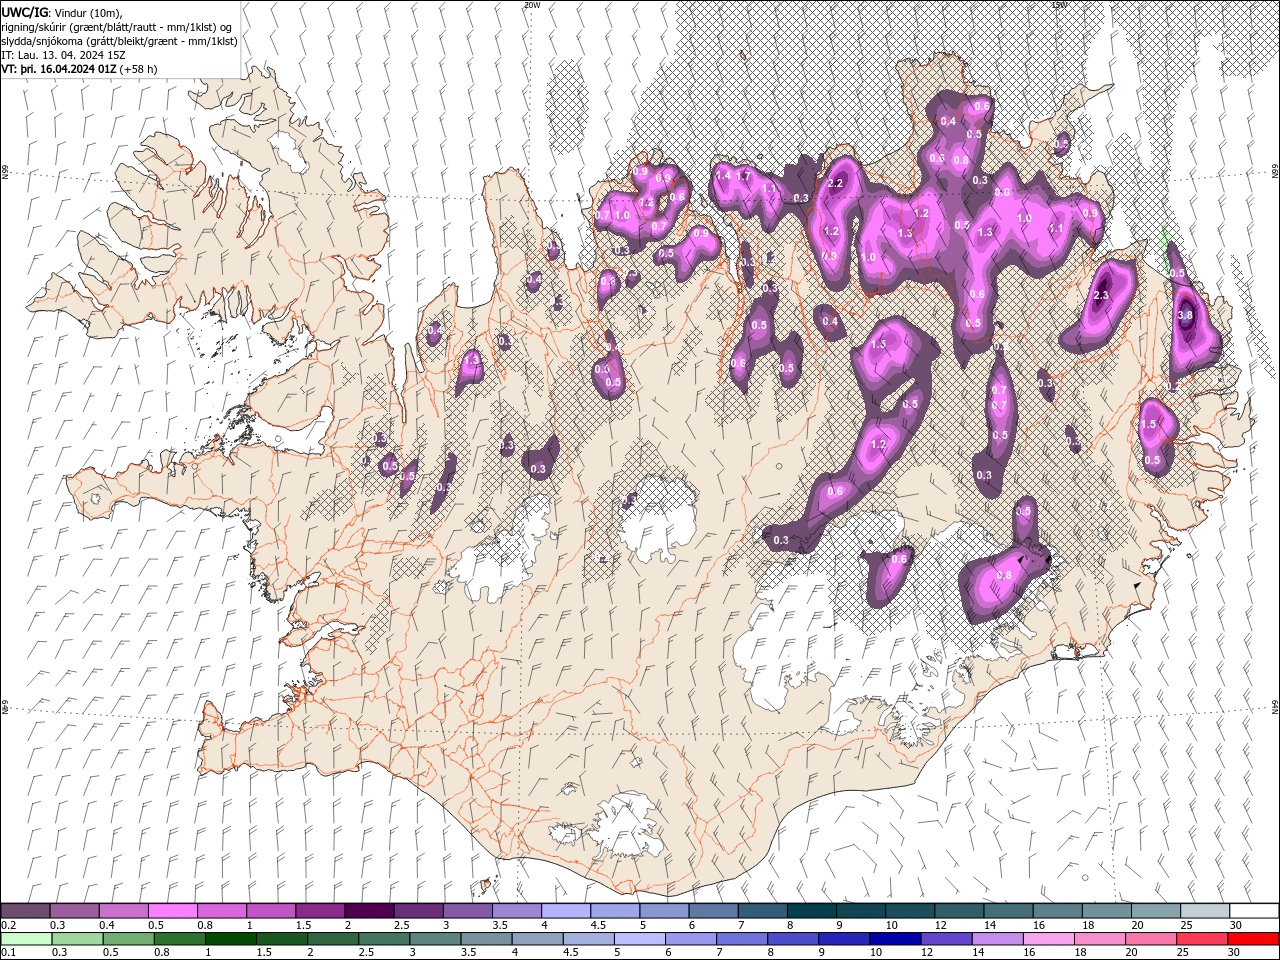Click the 1.7 snowfall value on the map
Viewport: 1280px width, 960px height.
744,175
